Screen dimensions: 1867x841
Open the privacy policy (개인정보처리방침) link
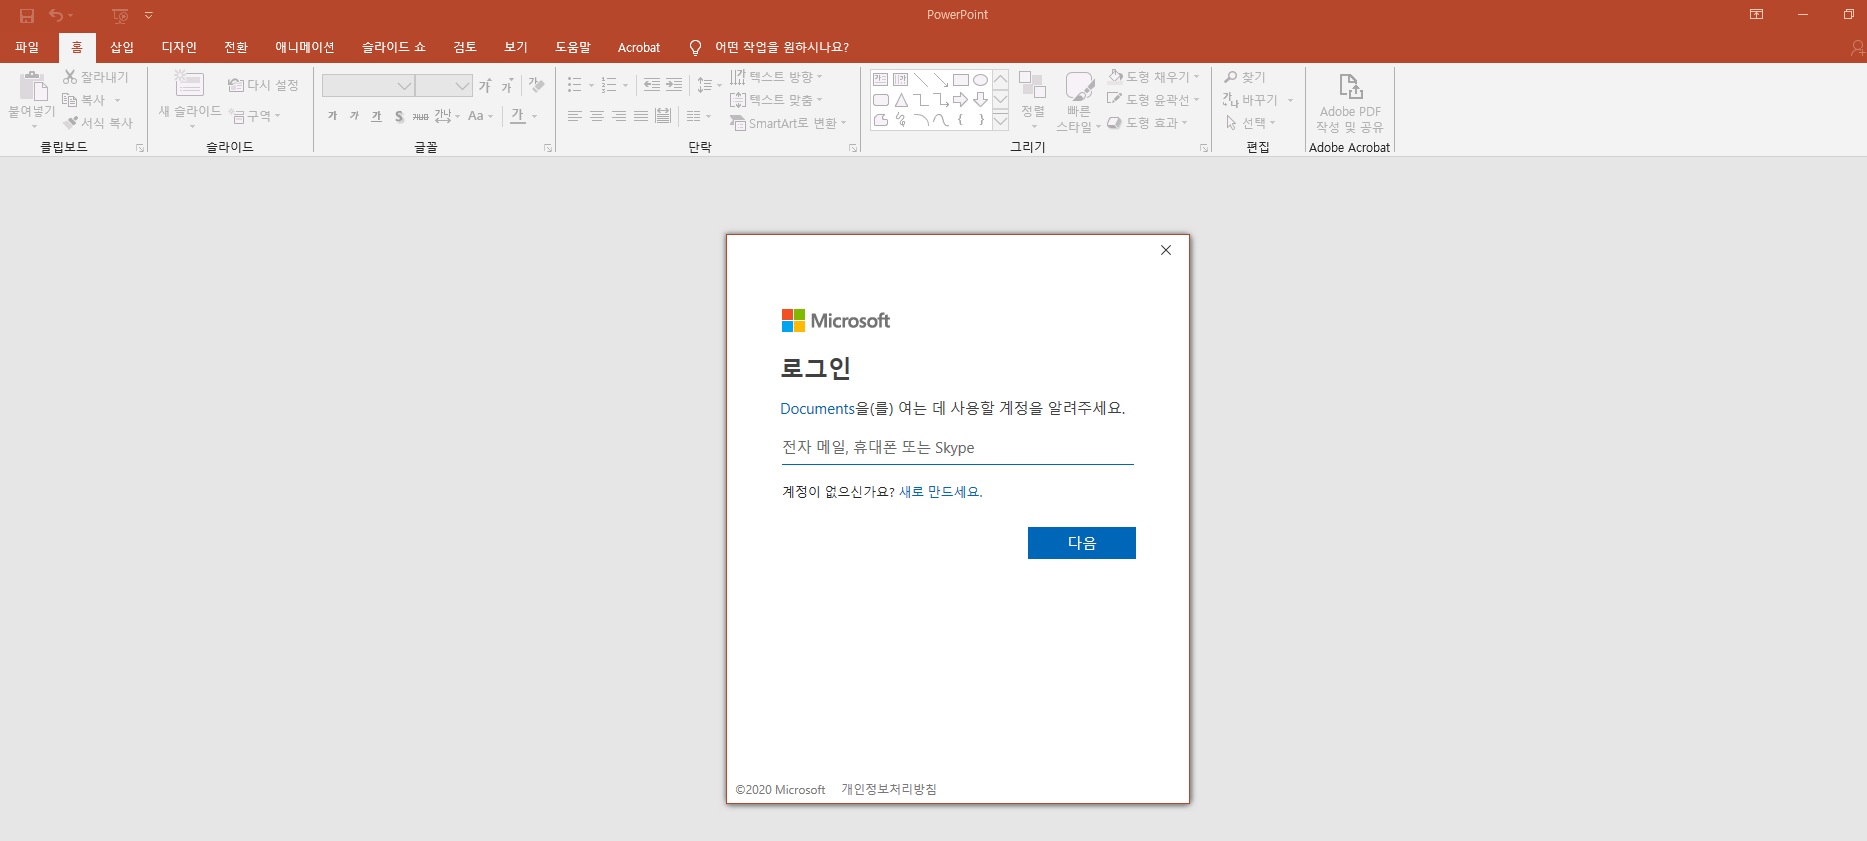pyautogui.click(x=889, y=789)
